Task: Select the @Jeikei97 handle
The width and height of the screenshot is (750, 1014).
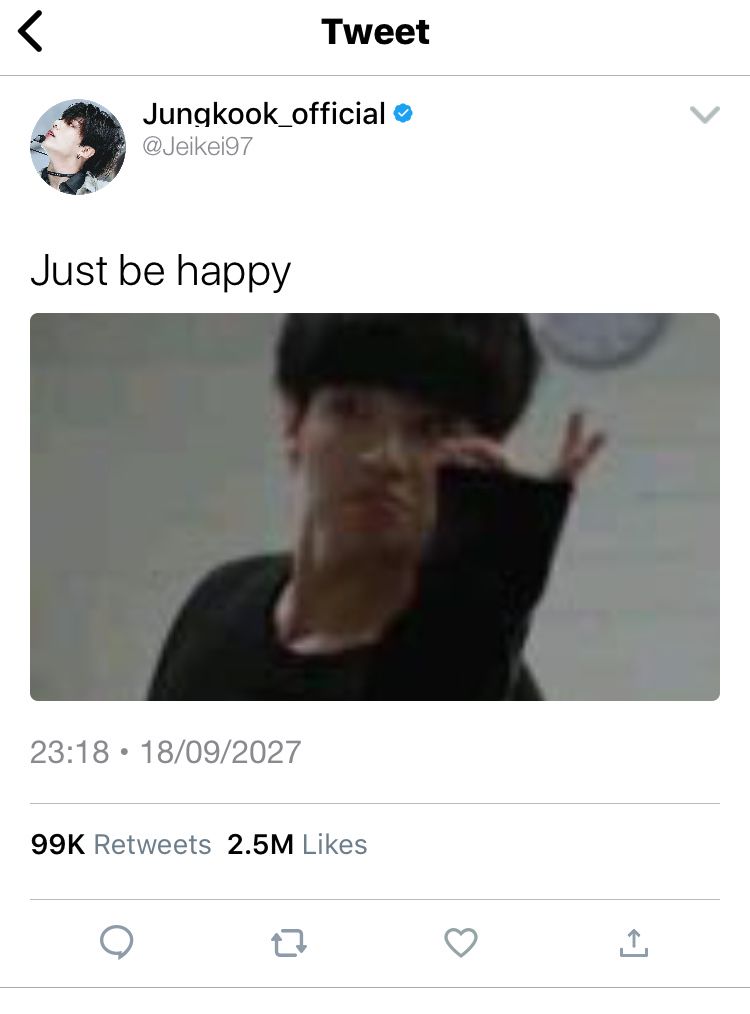Action: tap(197, 146)
